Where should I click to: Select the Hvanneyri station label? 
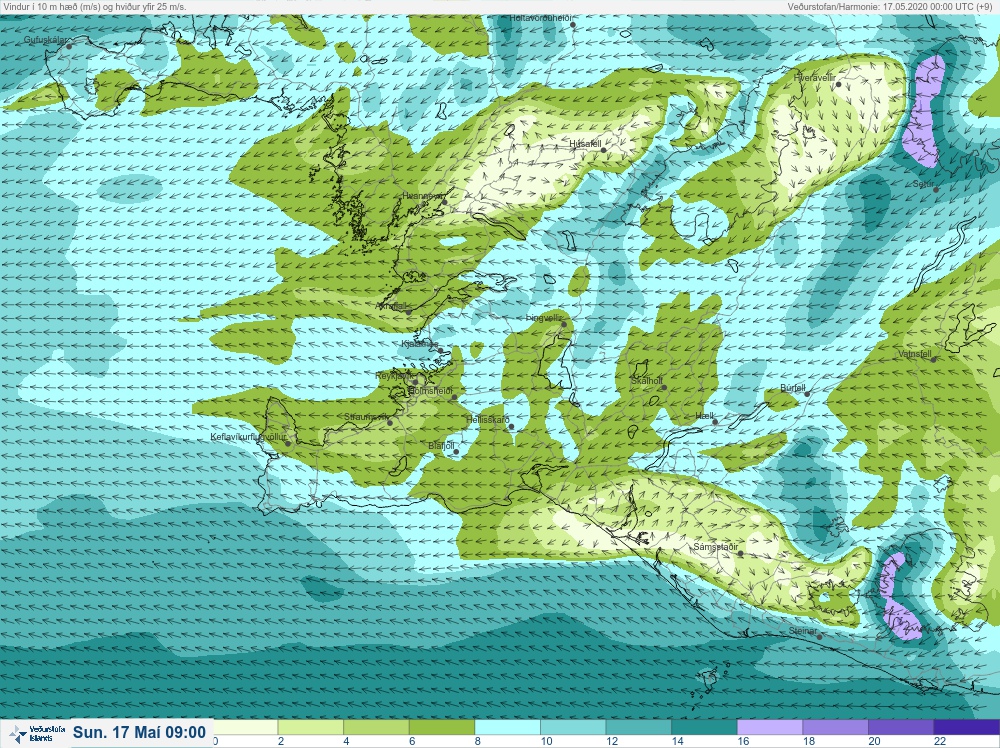pyautogui.click(x=423, y=196)
